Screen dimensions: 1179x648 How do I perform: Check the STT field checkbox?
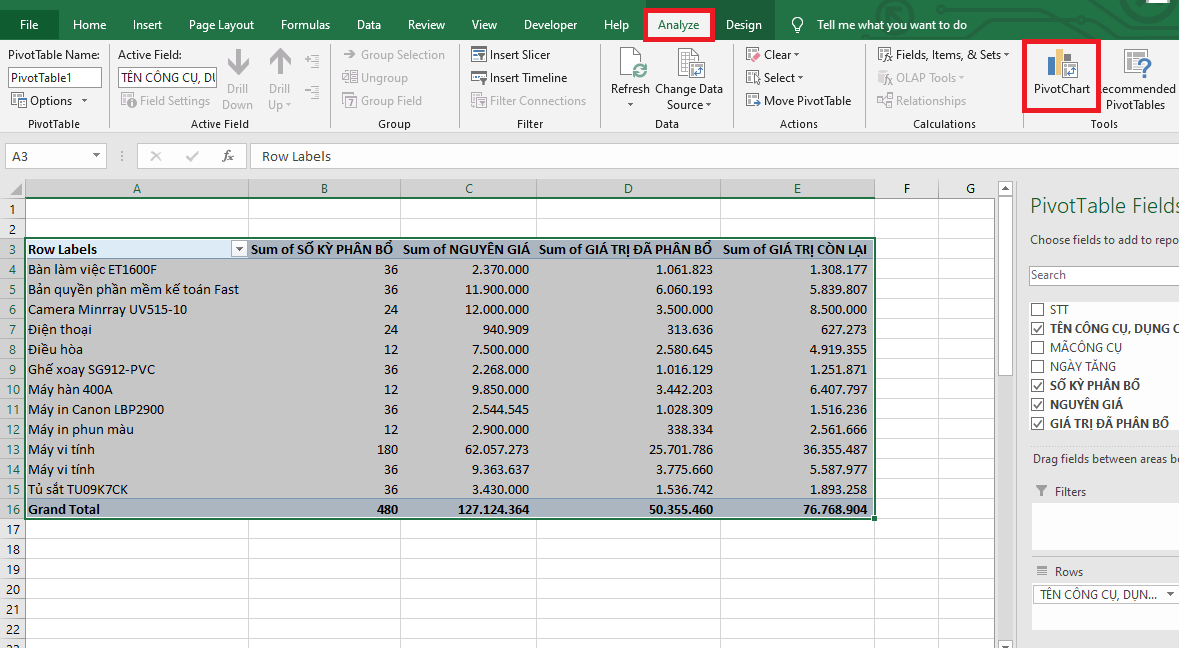1037,310
